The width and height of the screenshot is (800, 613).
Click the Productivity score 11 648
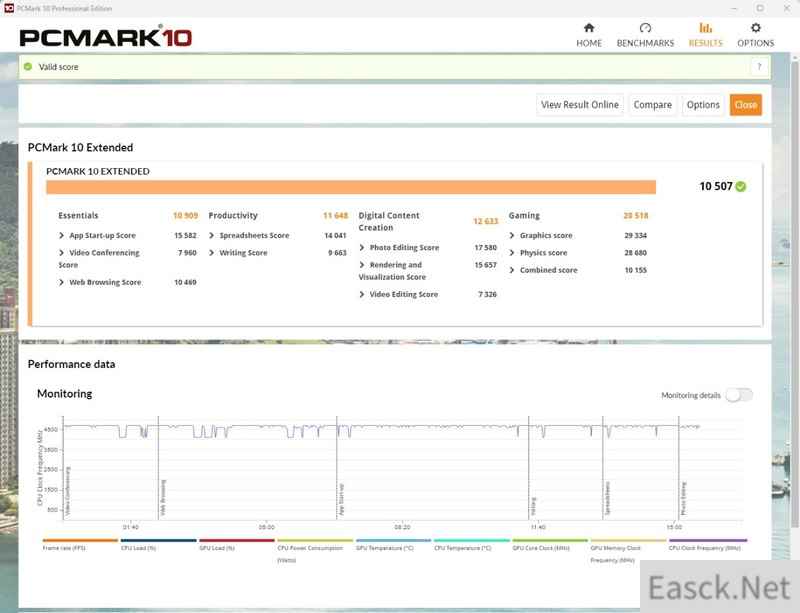click(335, 215)
